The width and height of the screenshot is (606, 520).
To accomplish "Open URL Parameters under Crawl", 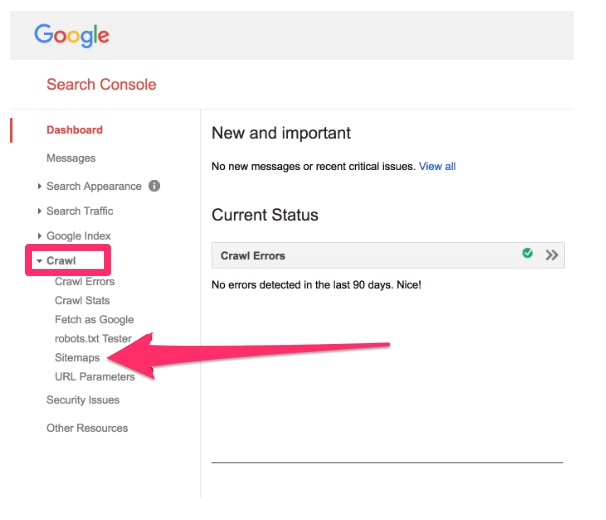I will coord(95,377).
